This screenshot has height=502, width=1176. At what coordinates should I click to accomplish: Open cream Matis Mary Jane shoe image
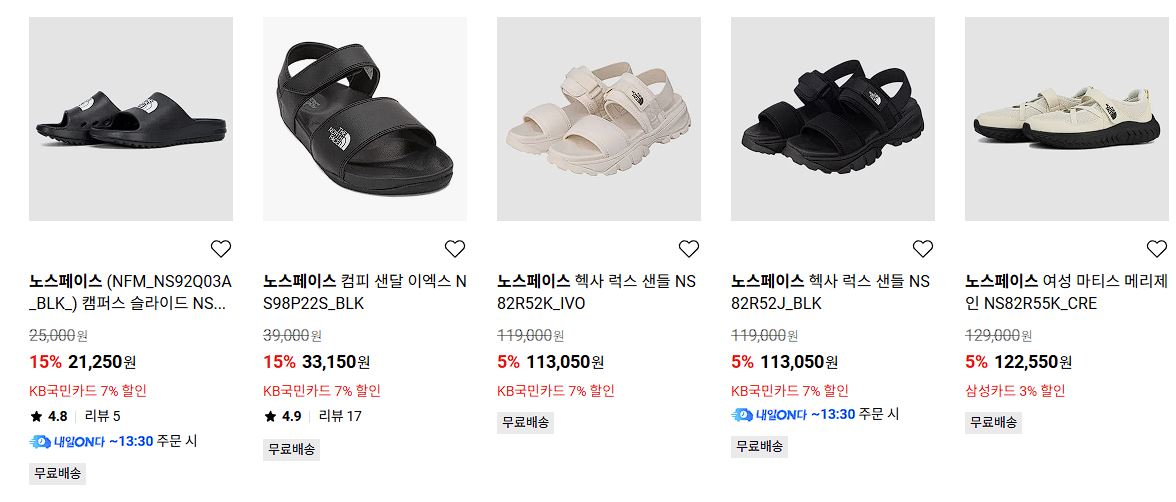1066,119
